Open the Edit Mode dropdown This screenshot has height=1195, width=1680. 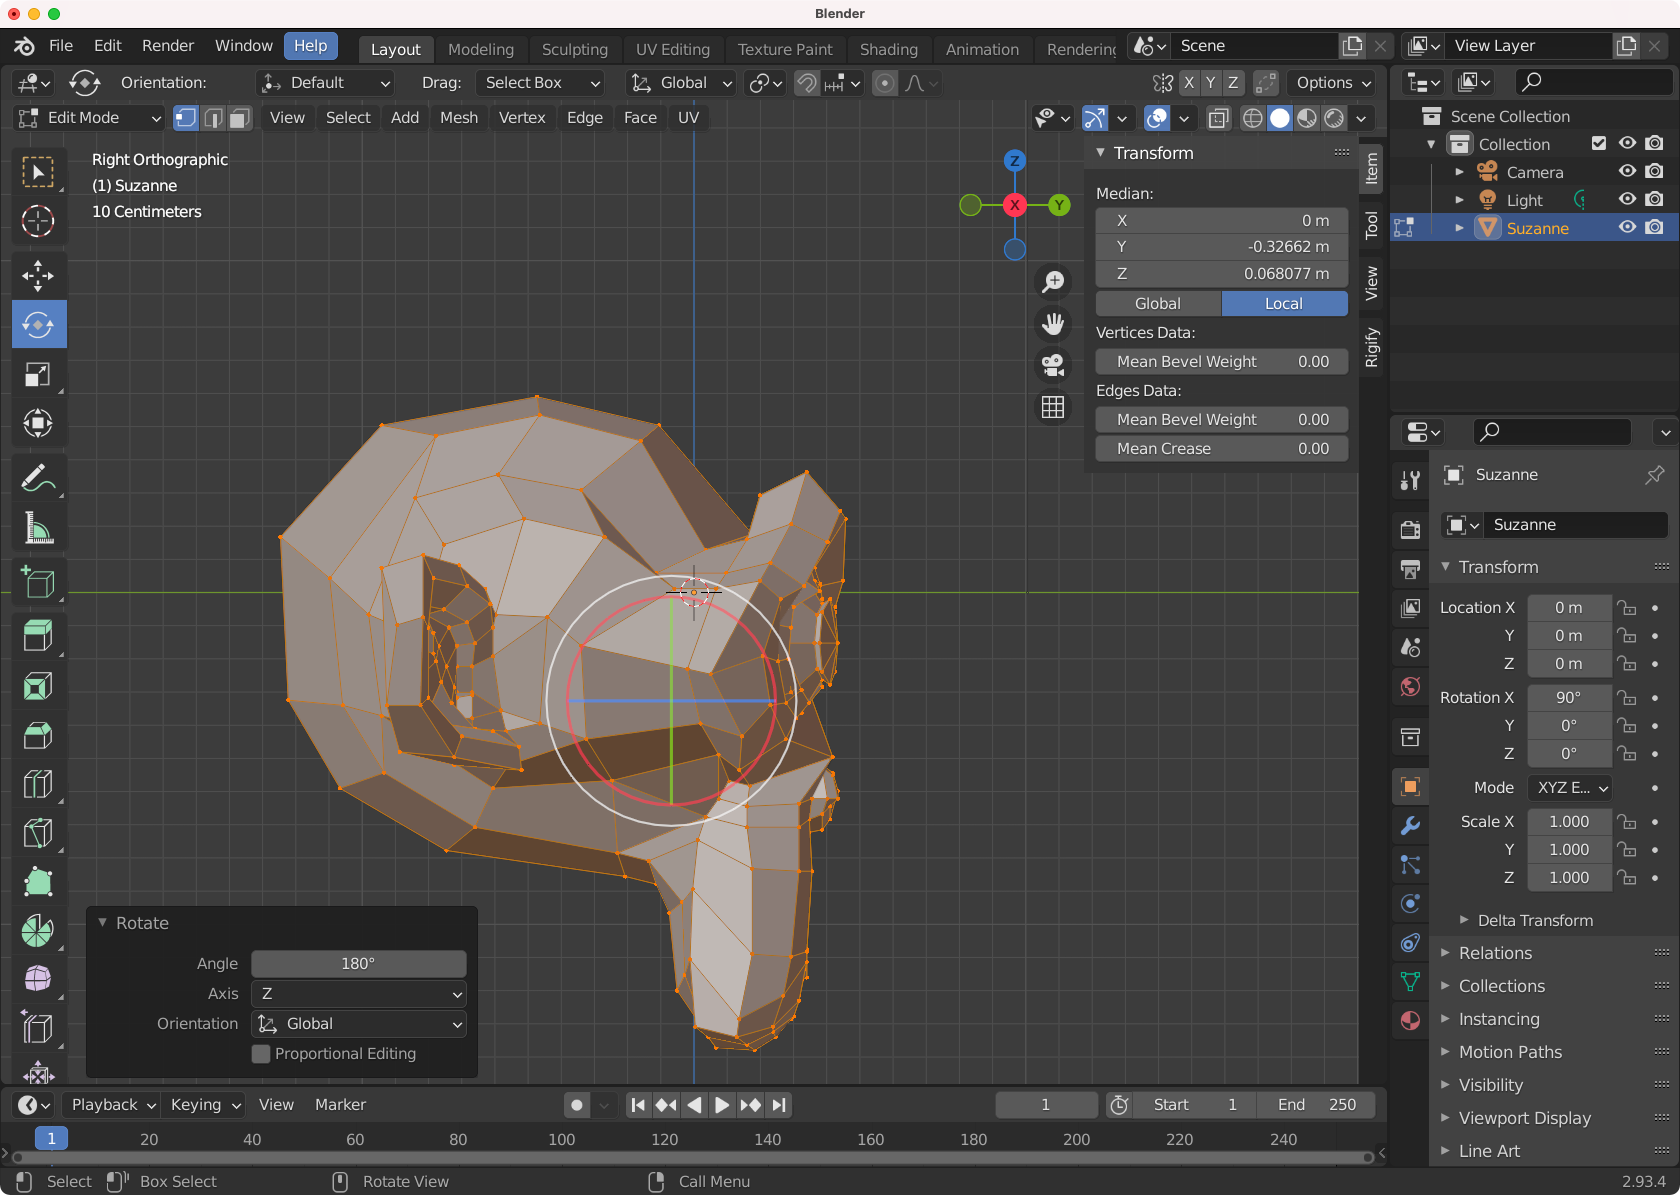[90, 118]
